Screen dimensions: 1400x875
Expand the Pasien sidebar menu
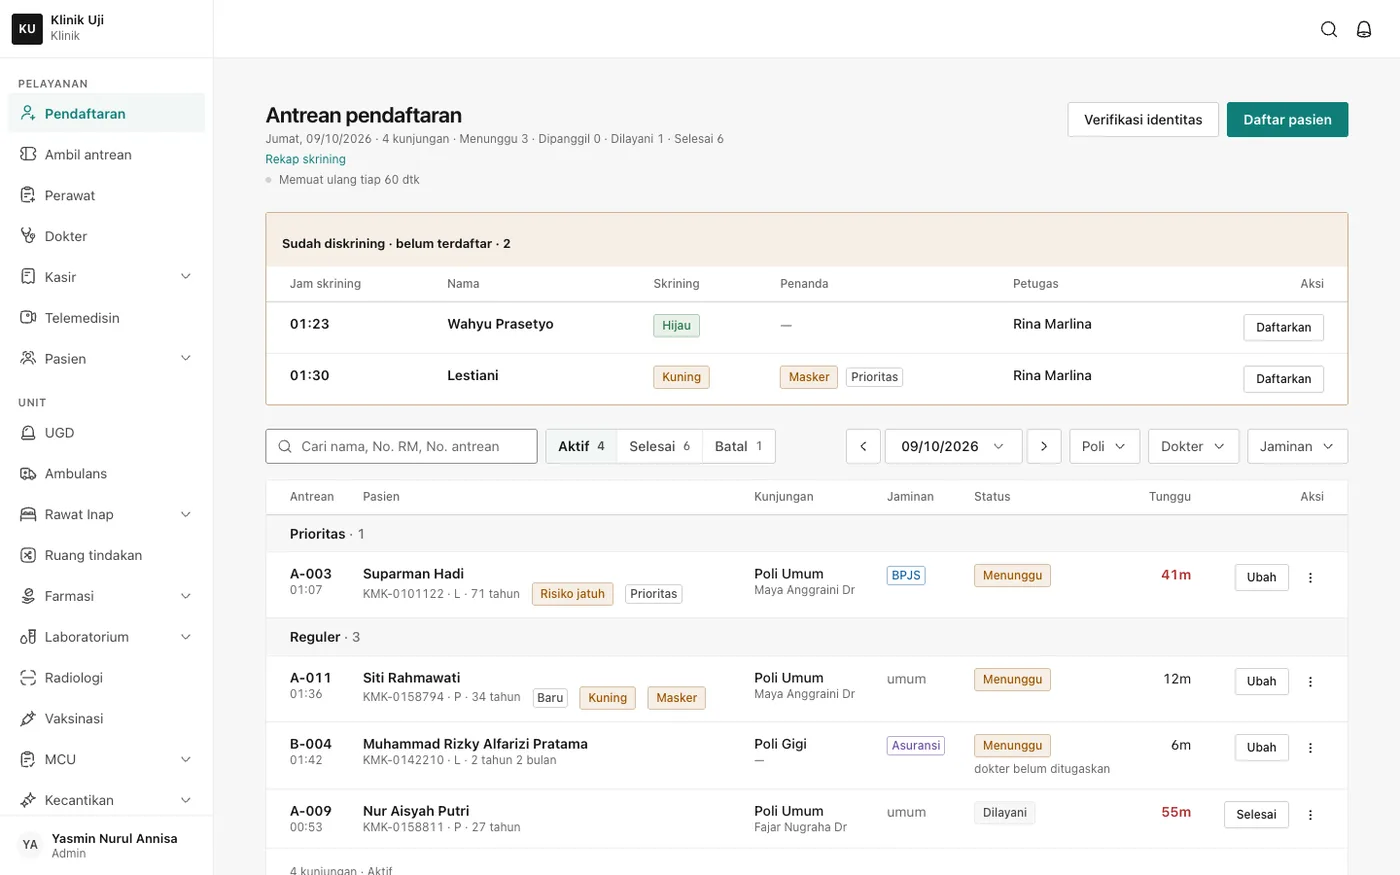[185, 359]
